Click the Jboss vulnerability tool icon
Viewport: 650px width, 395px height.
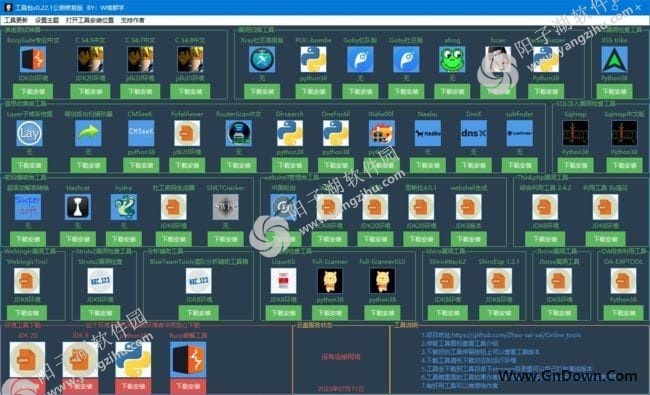(x=558, y=281)
